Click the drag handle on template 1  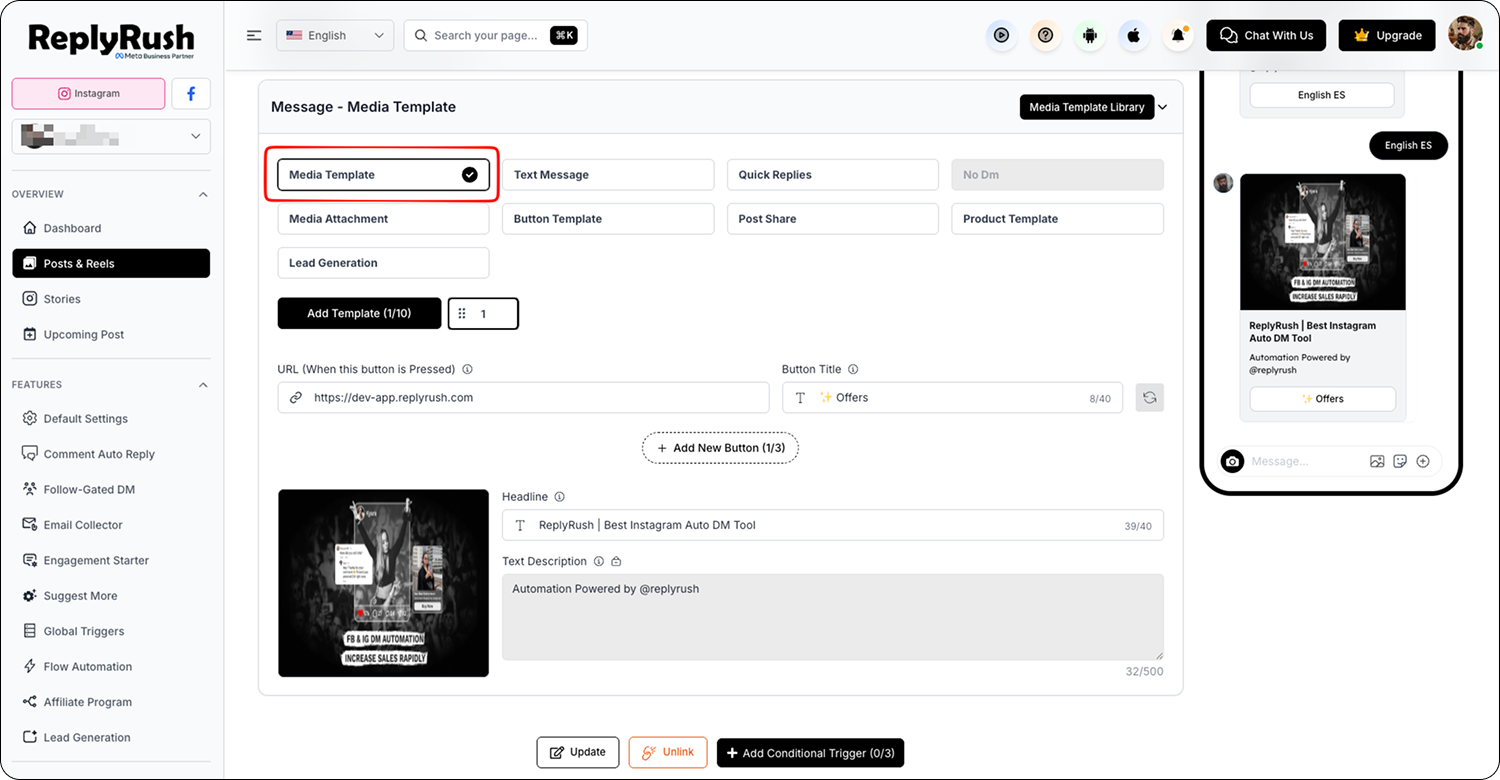point(462,313)
